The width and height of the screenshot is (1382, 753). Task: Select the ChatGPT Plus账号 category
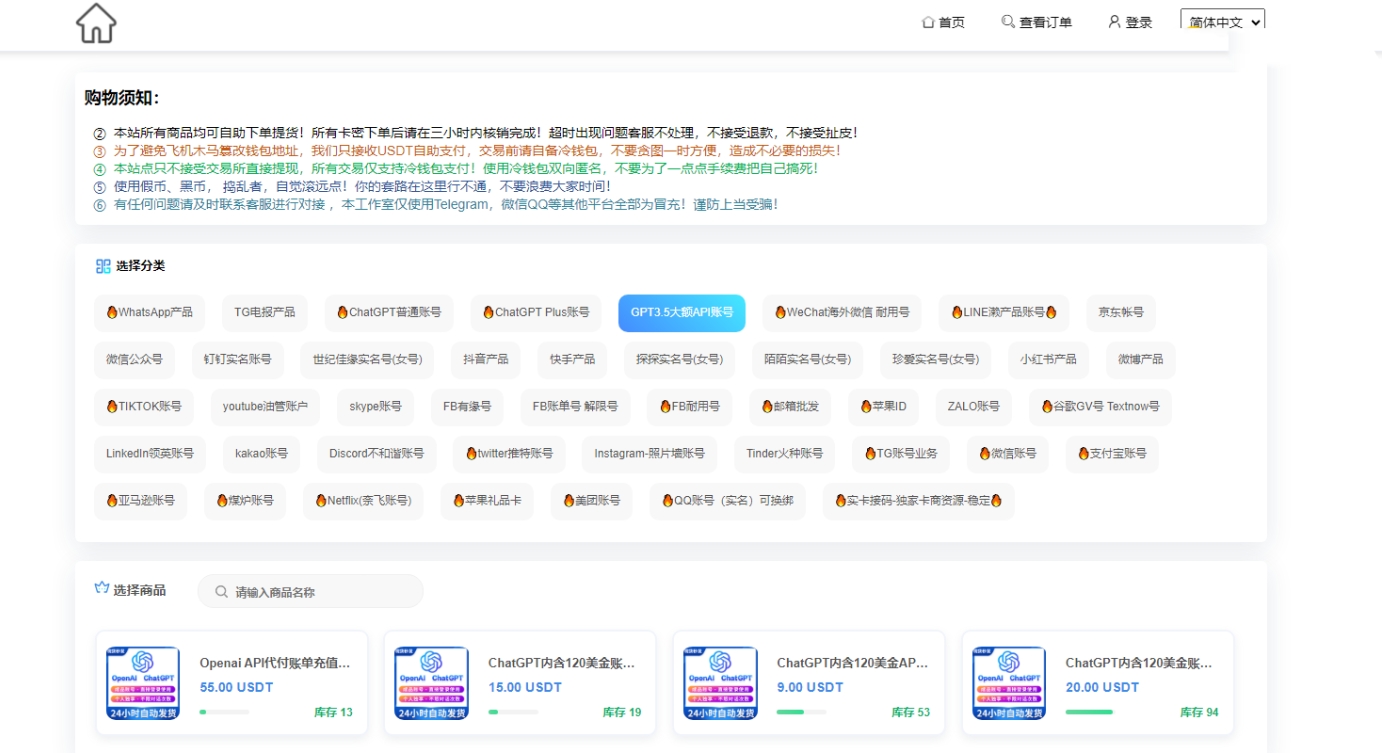pyautogui.click(x=536, y=313)
